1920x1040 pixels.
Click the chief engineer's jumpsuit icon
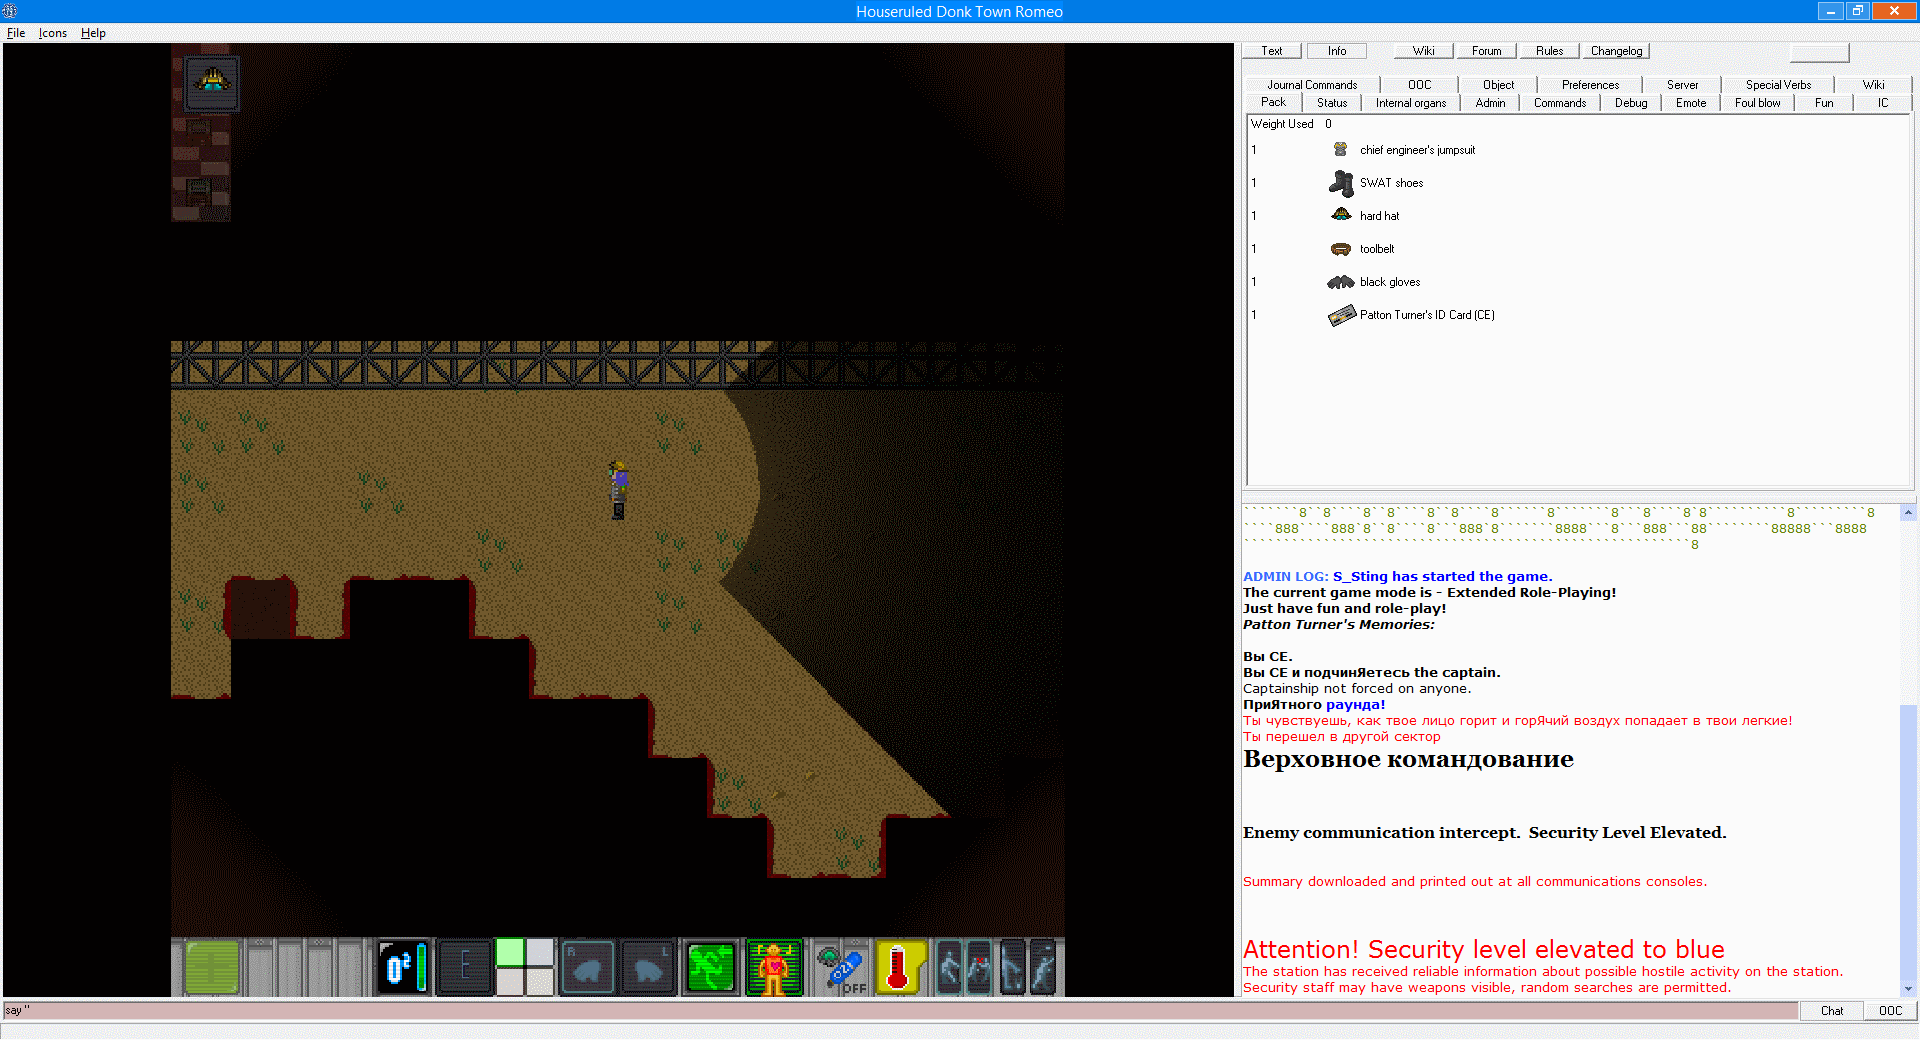[x=1341, y=150]
